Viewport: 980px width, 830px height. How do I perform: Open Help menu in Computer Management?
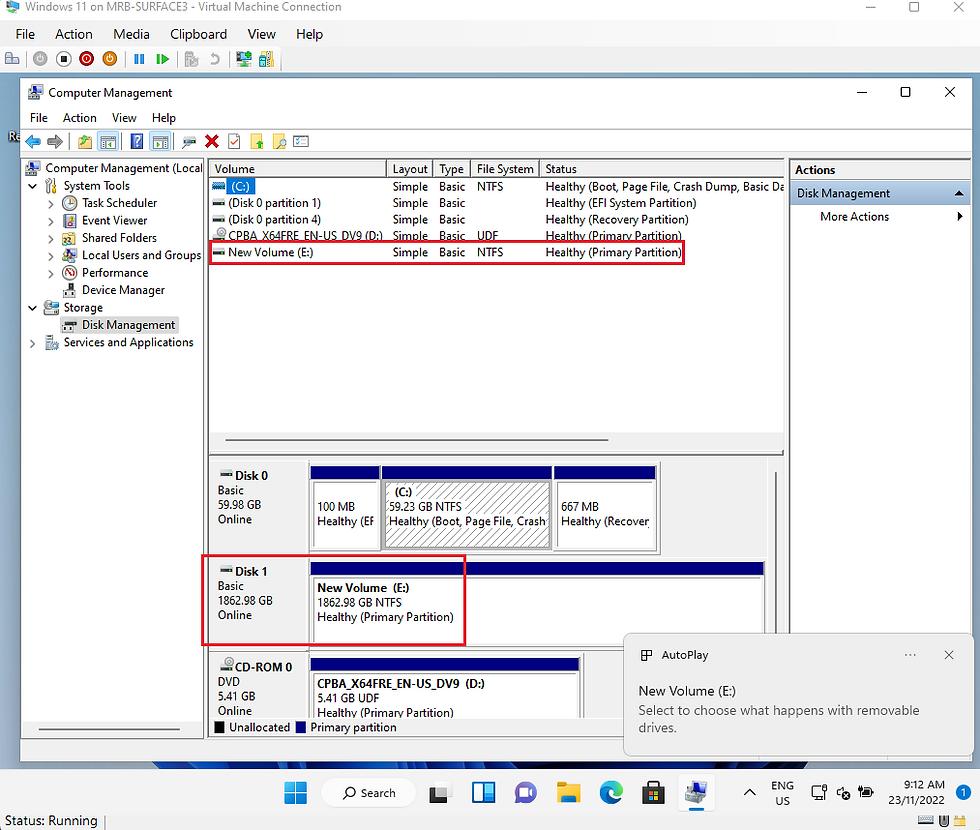tap(164, 118)
